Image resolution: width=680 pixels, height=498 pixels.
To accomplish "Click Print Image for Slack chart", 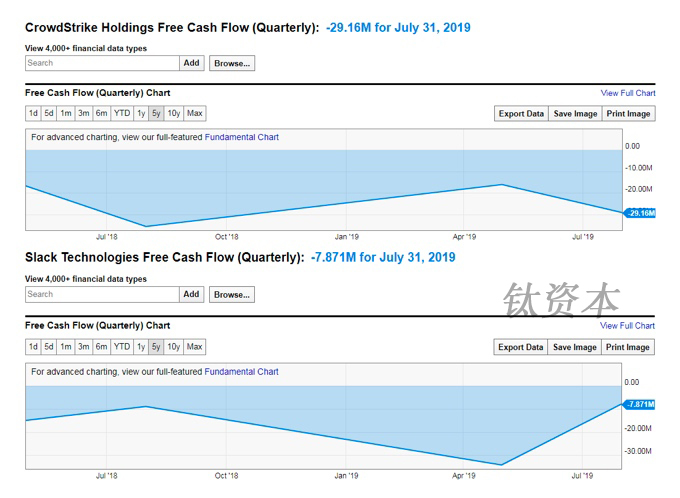I will click(x=628, y=347).
